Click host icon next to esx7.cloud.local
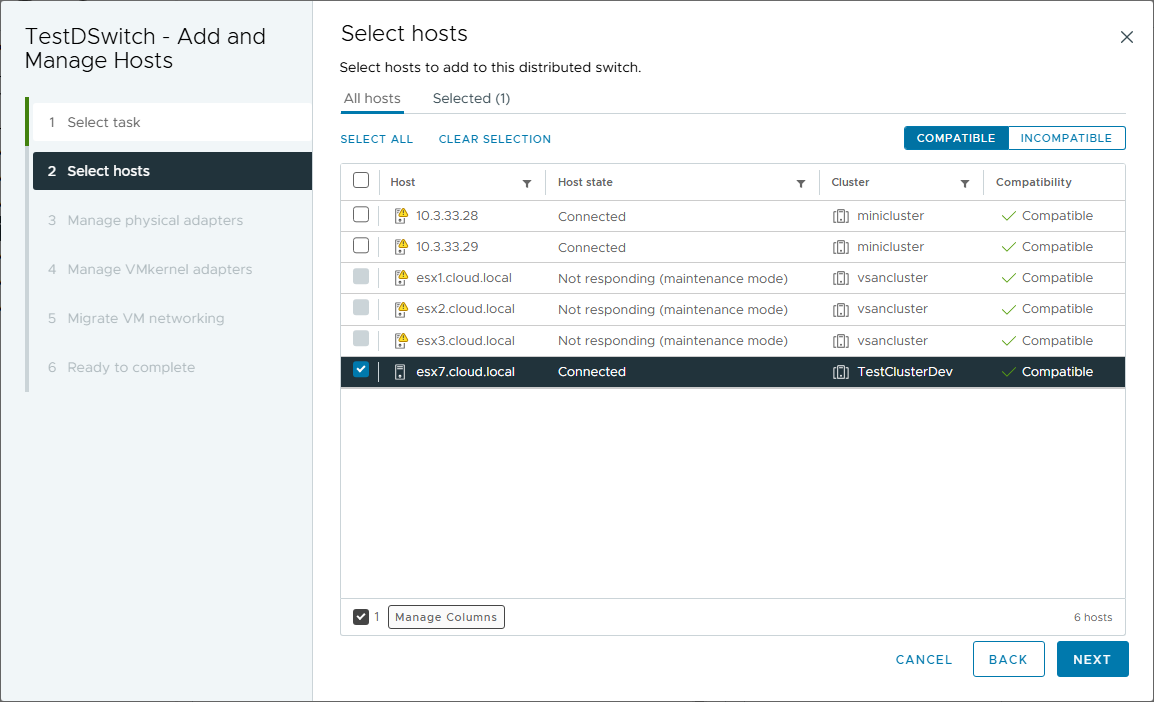 pos(401,372)
